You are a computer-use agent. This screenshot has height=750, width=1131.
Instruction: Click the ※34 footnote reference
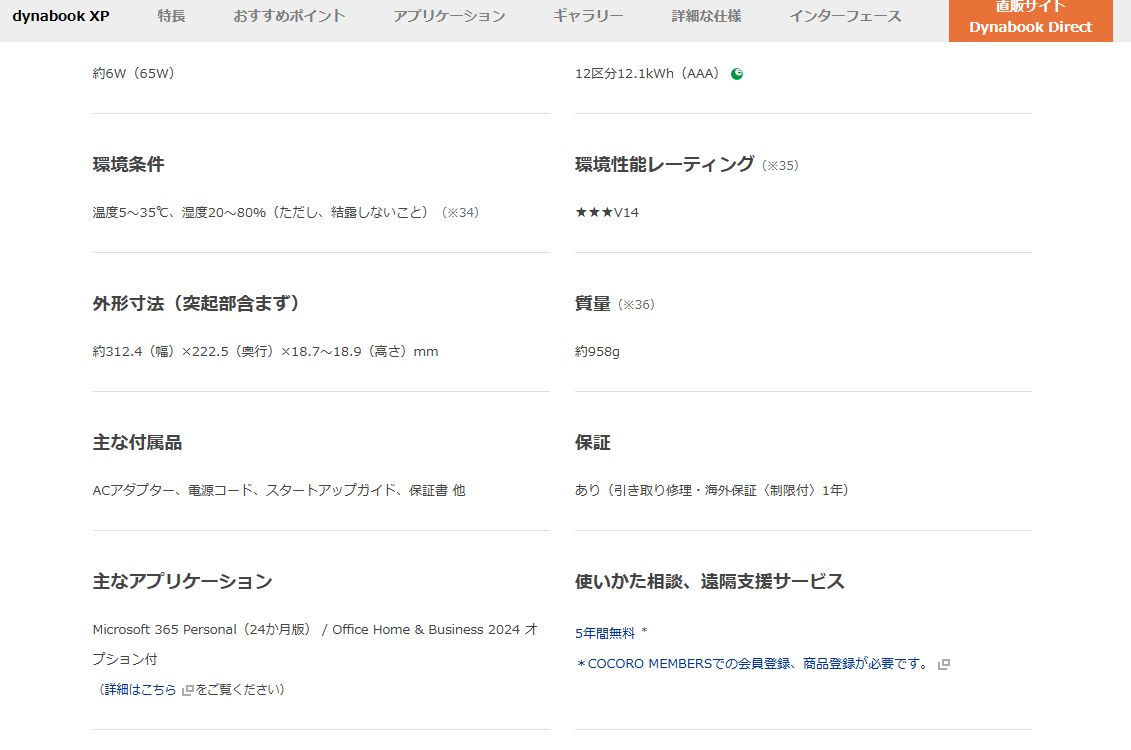click(461, 213)
